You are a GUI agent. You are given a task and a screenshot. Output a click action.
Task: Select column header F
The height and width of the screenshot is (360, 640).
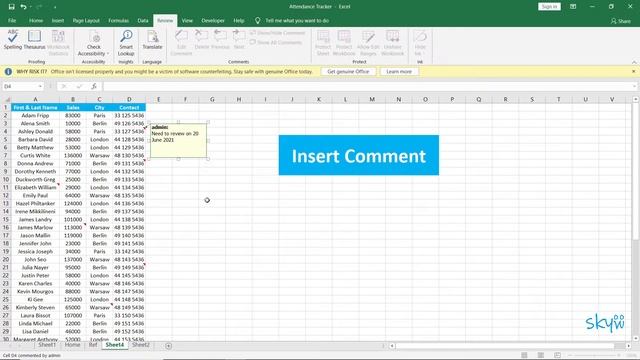185,99
